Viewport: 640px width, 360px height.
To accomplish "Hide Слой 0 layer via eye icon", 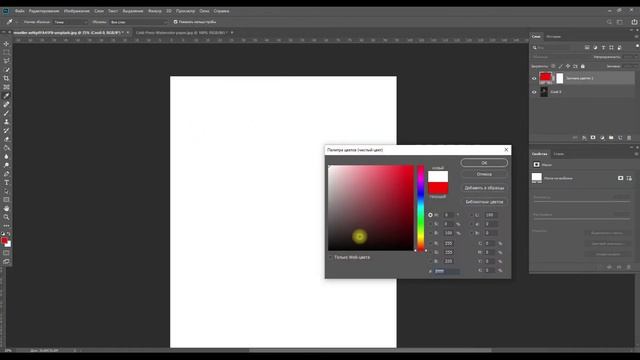I will [534, 92].
